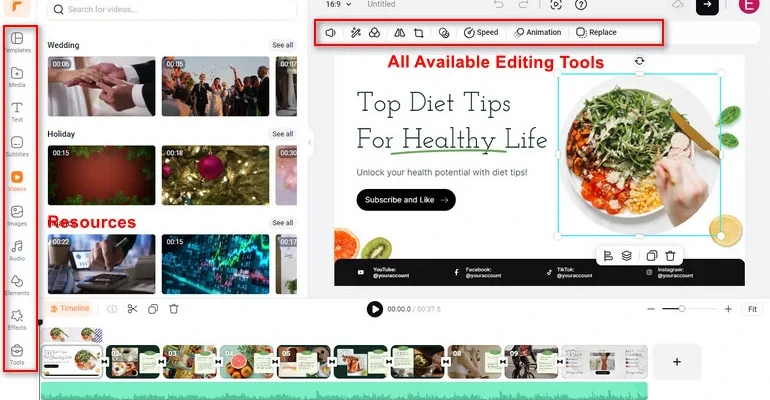This screenshot has width=770, height=400.
Task: Select 'Unlock your health potential' subtitle text
Action: [x=442, y=172]
